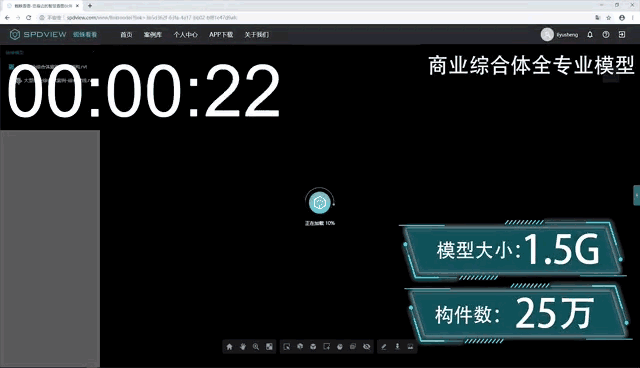
Task: Open the notification bell
Action: point(590,35)
